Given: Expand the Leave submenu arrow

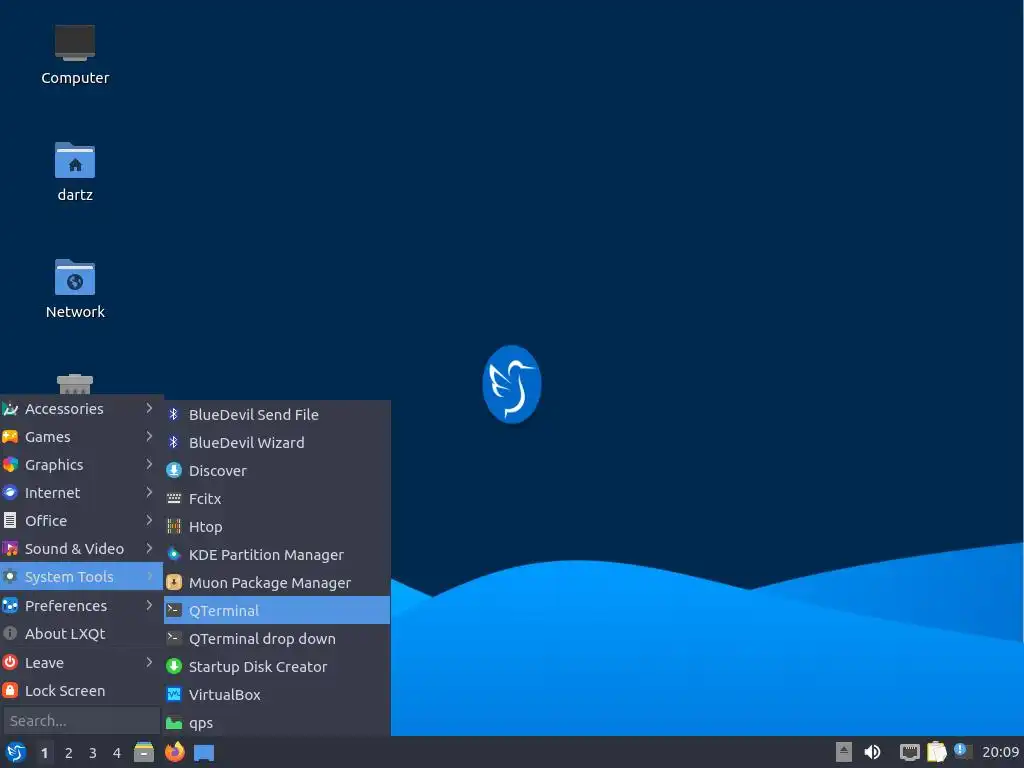Looking at the screenshot, I should (x=149, y=662).
